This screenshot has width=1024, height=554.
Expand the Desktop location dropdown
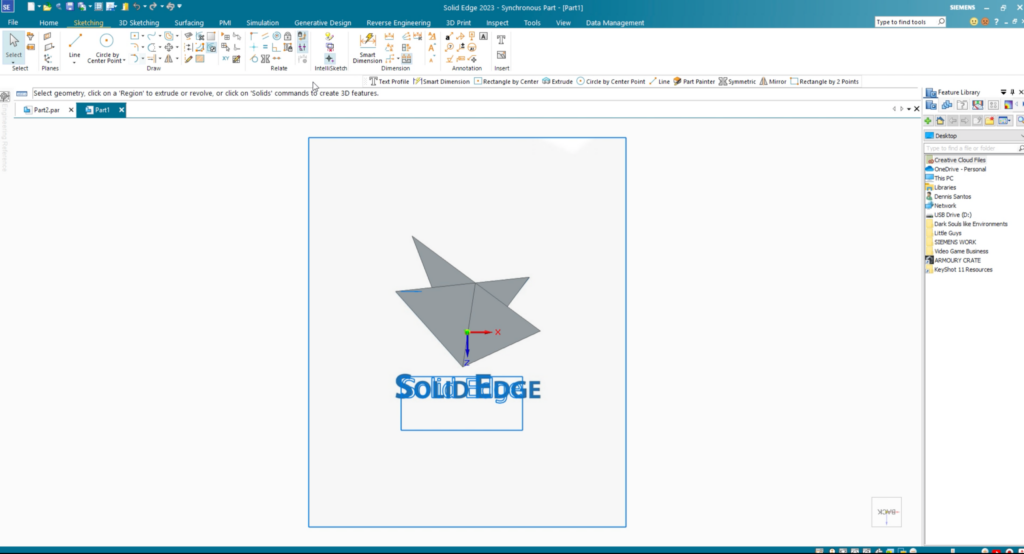pos(1021,136)
